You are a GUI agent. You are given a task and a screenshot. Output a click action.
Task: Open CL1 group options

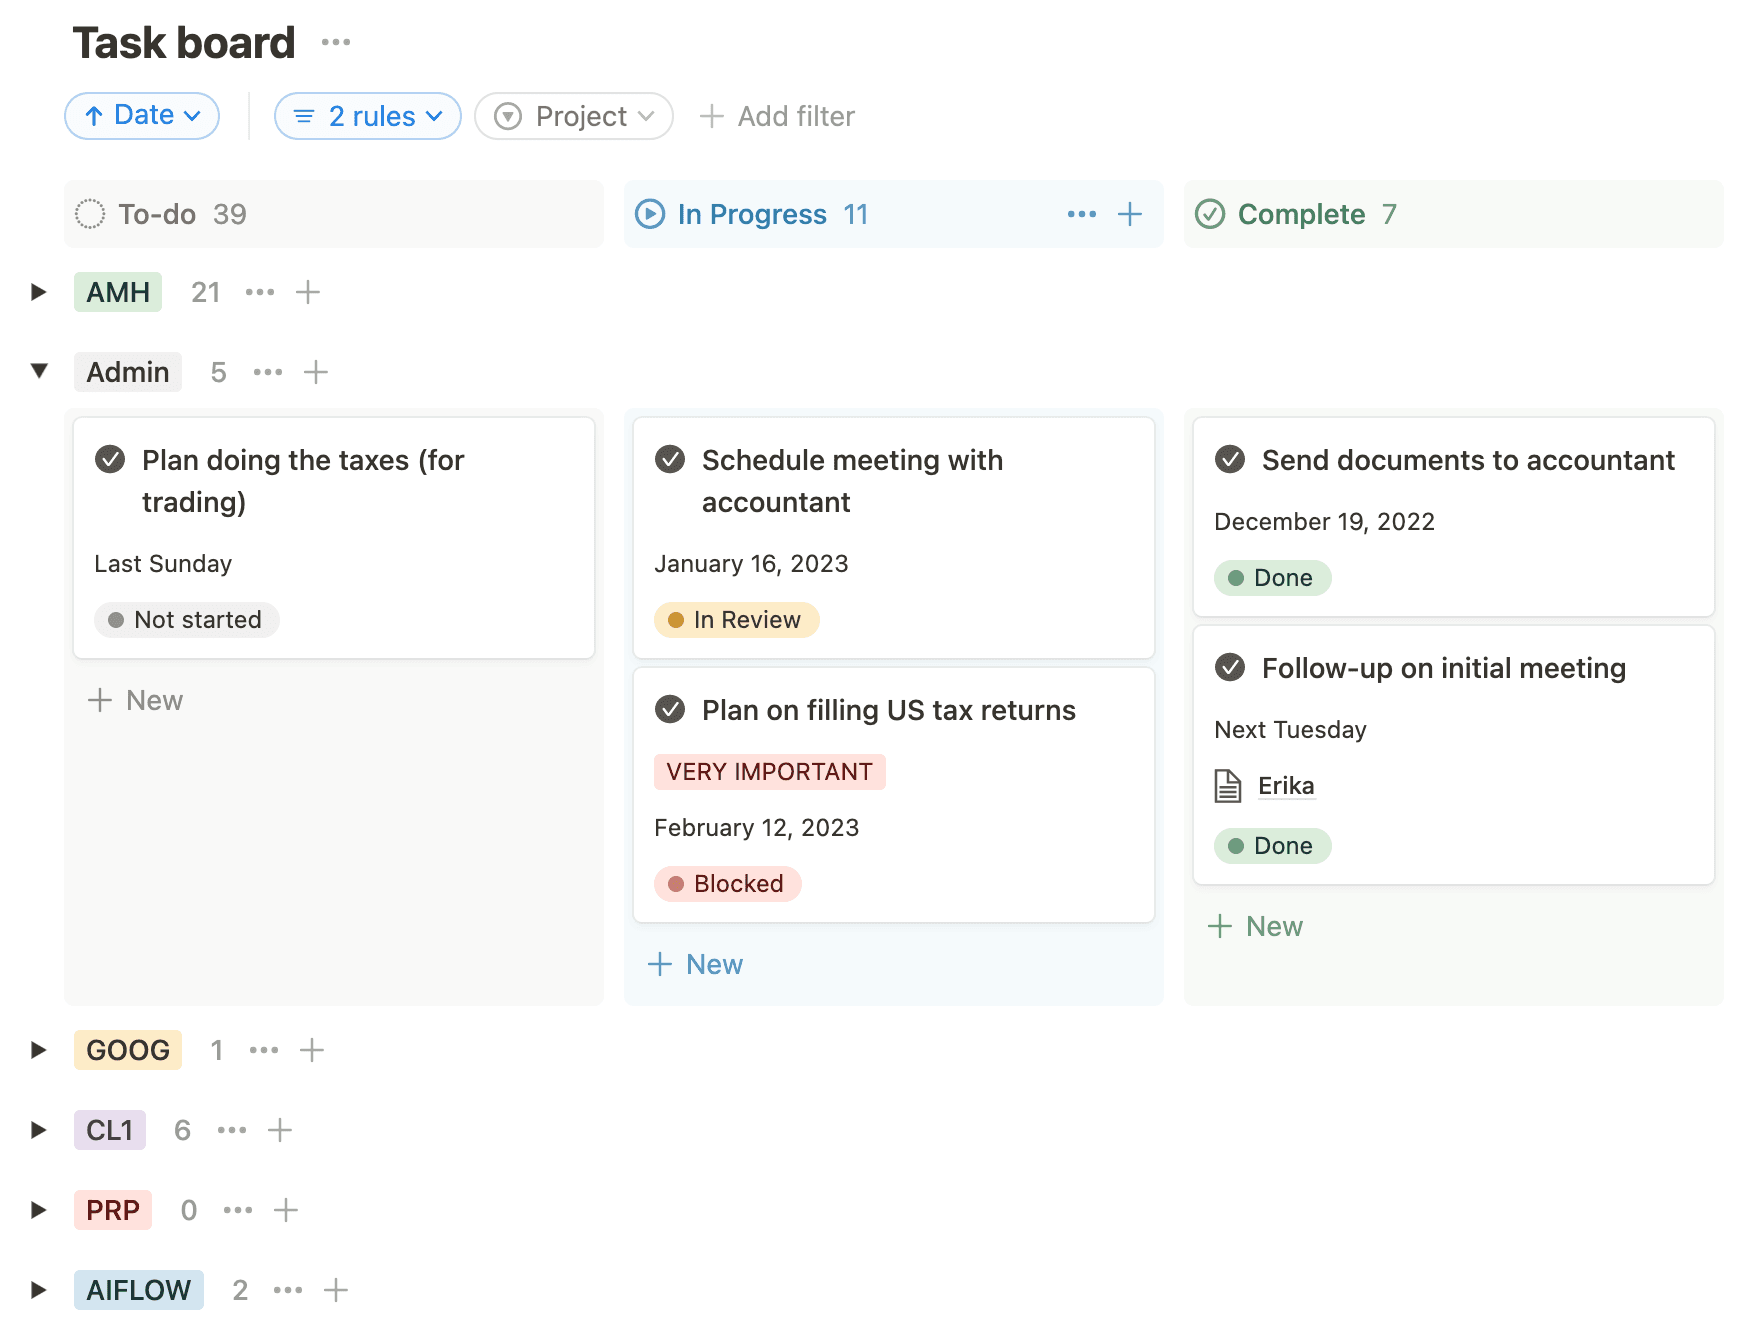[232, 1130]
